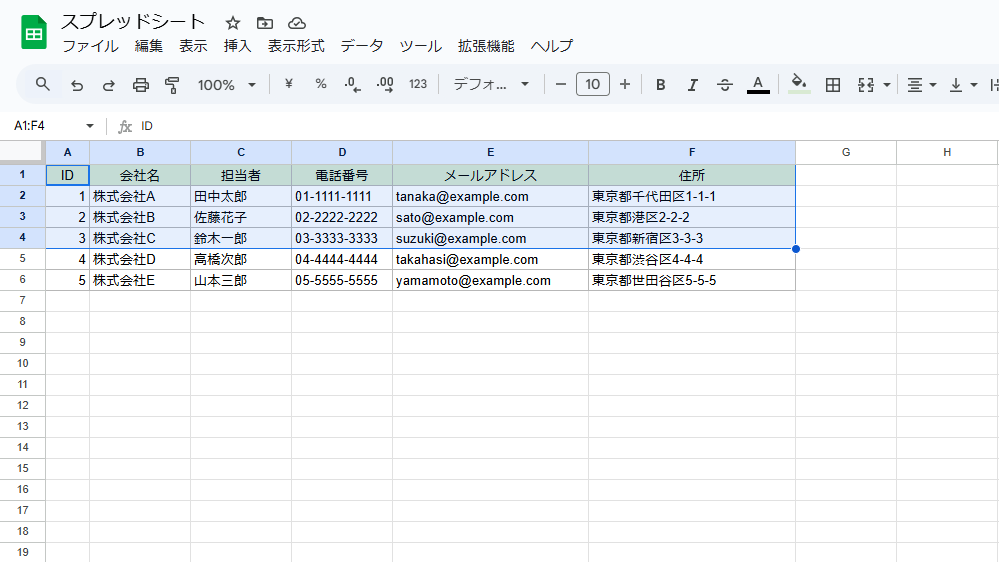999x562 pixels.
Task: Open more number formats 123
Action: (x=418, y=84)
